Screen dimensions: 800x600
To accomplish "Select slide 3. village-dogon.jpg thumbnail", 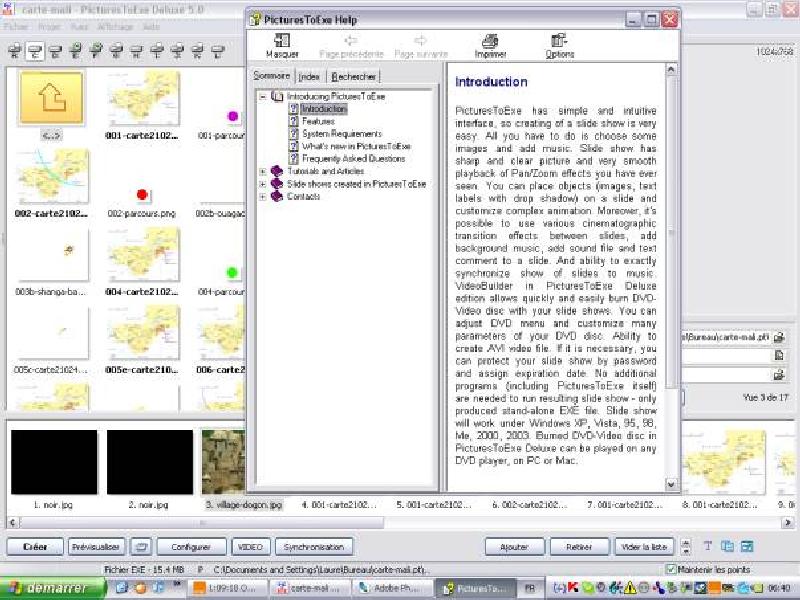I will coord(223,462).
